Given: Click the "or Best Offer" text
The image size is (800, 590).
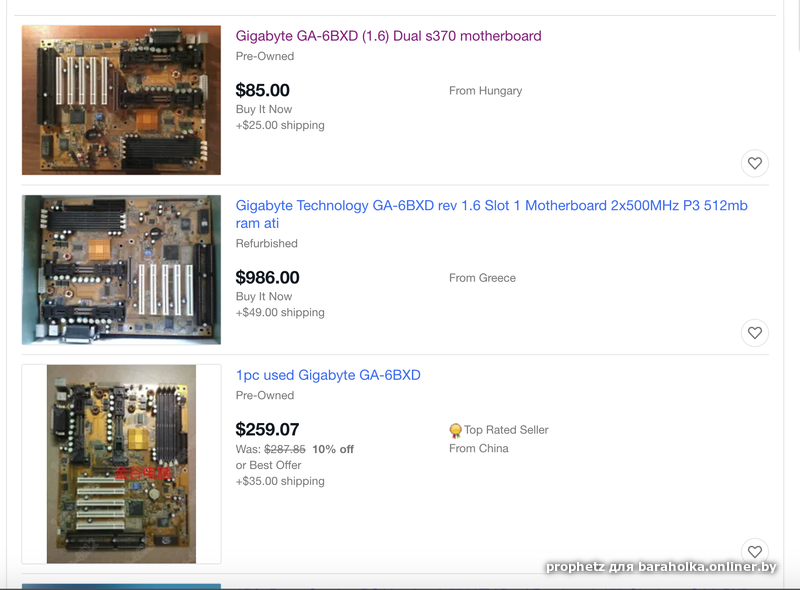Looking at the screenshot, I should tap(268, 465).
